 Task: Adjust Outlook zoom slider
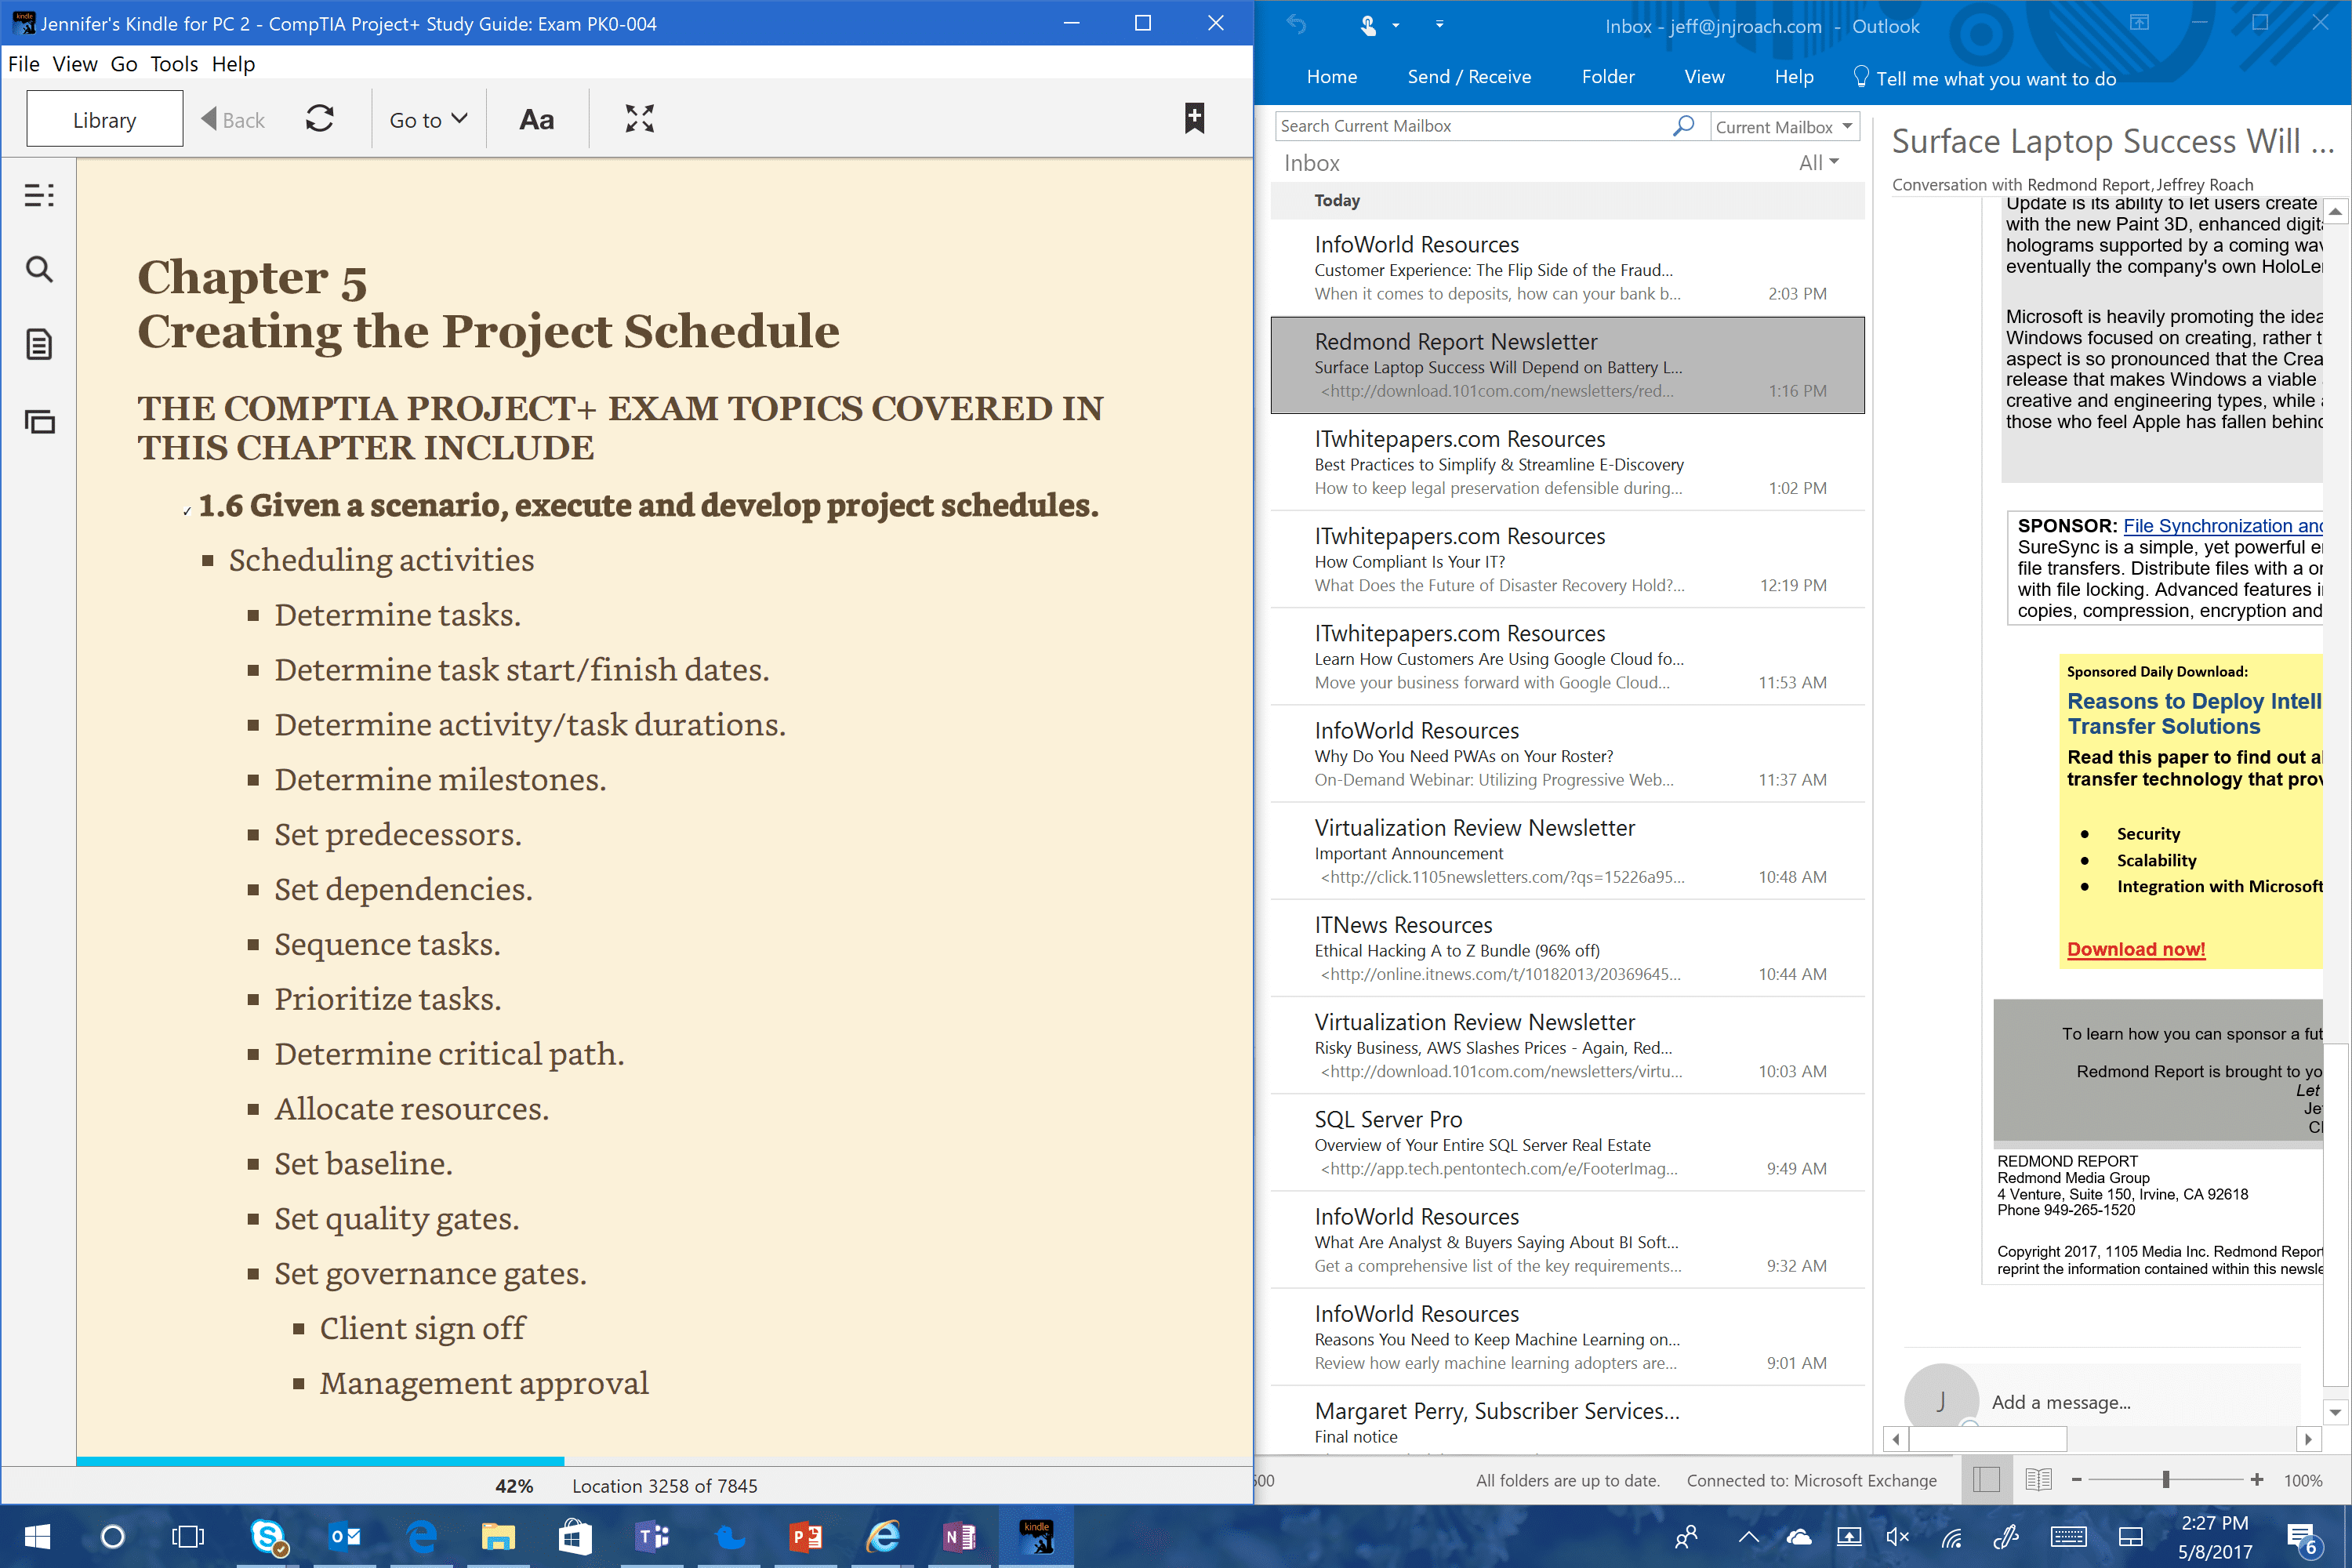2166,1480
